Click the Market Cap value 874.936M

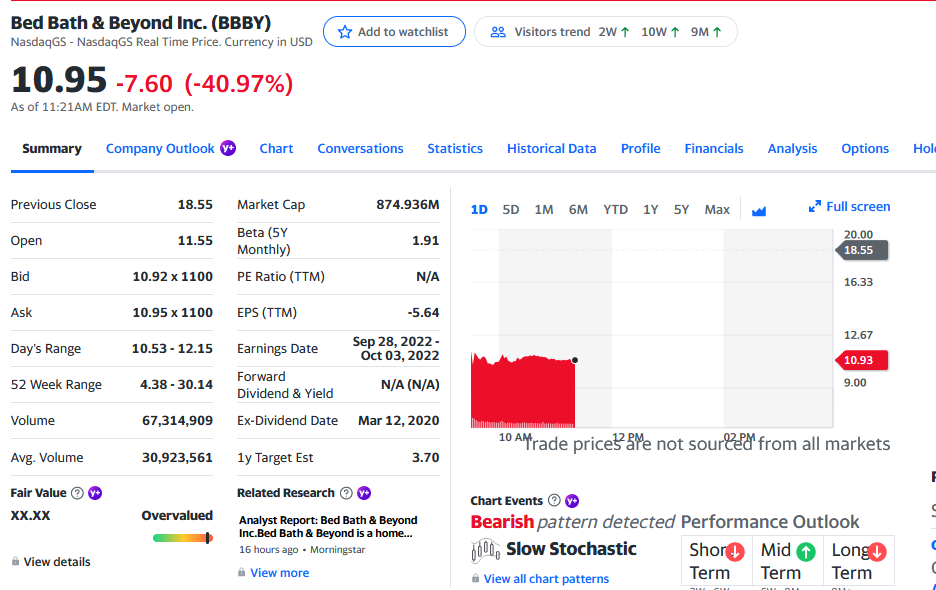point(408,205)
